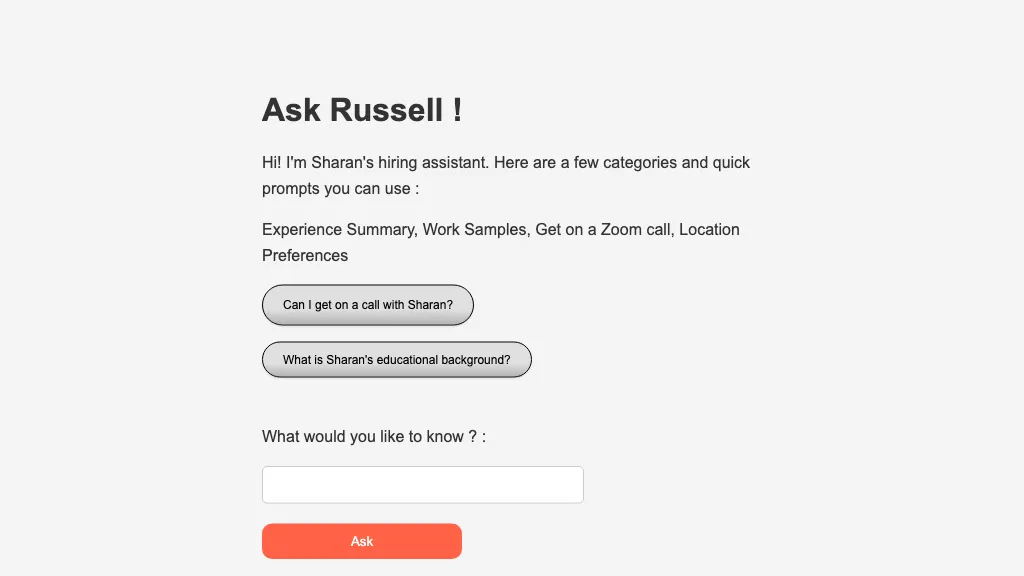1024x576 pixels.
Task: Click inside the question input field
Action: pos(422,484)
